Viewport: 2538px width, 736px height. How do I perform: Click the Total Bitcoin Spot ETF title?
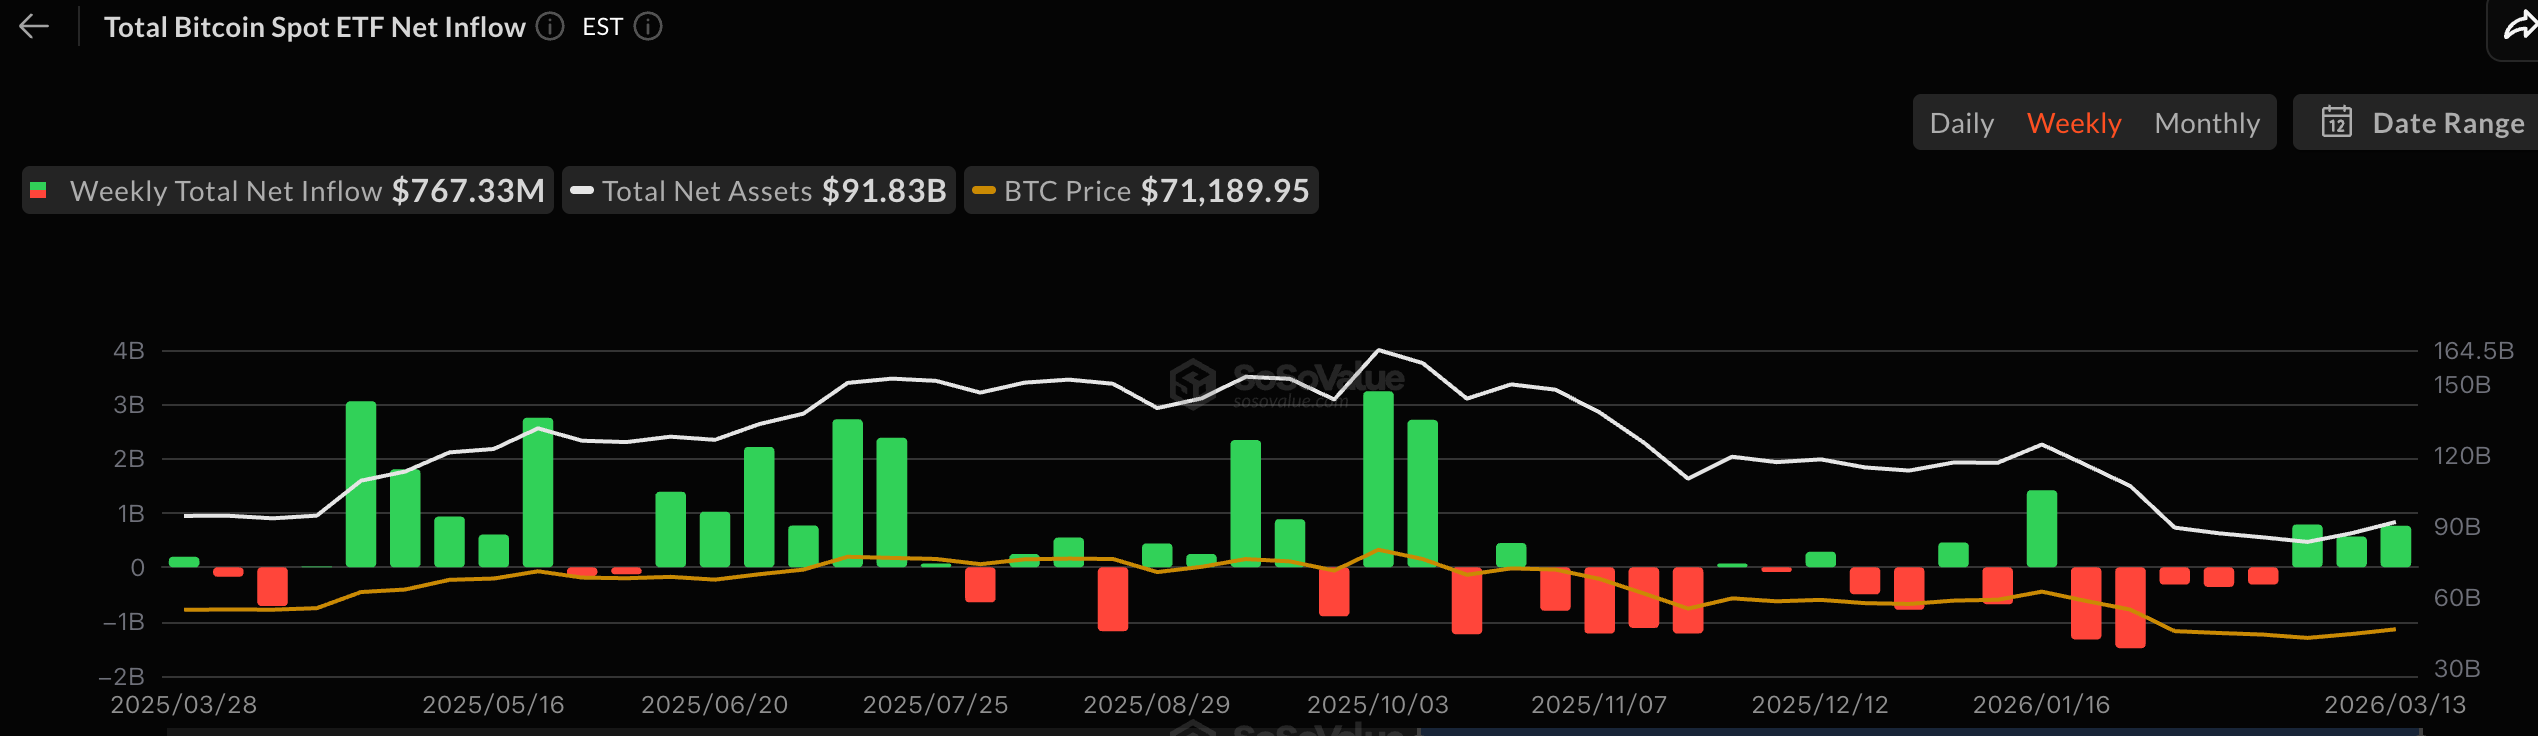(x=314, y=27)
